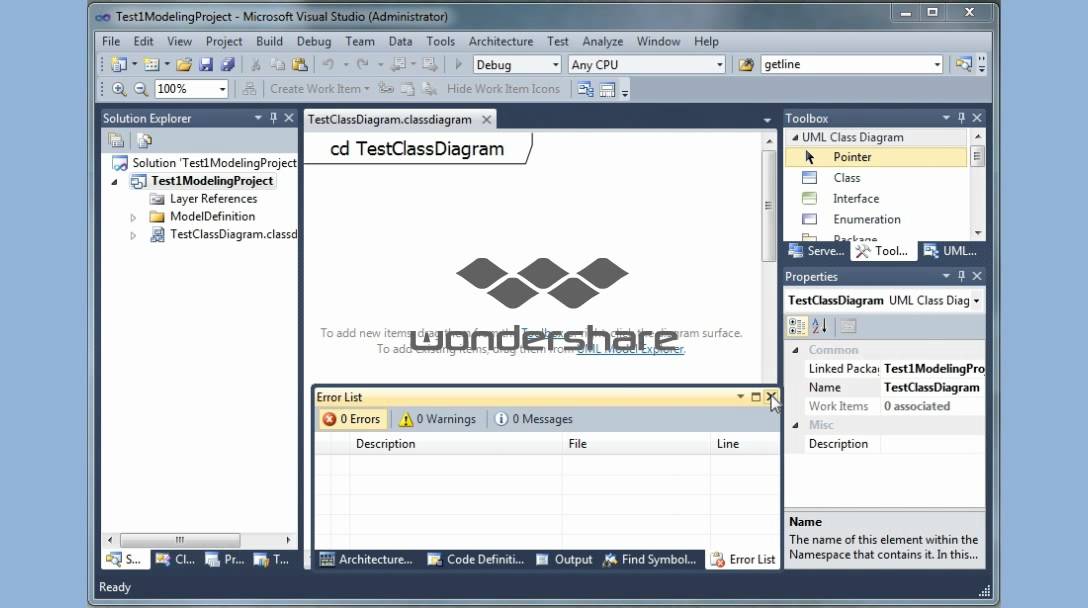Click the Open File folder icon
Screen dimensions: 1088x608
point(184,65)
